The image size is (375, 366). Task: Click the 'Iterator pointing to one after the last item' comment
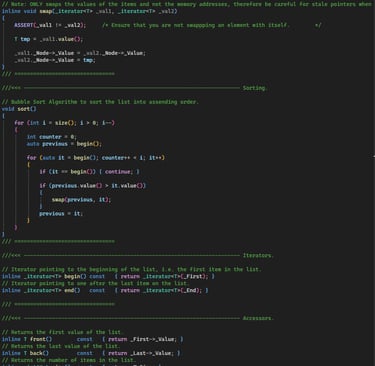click(95, 283)
